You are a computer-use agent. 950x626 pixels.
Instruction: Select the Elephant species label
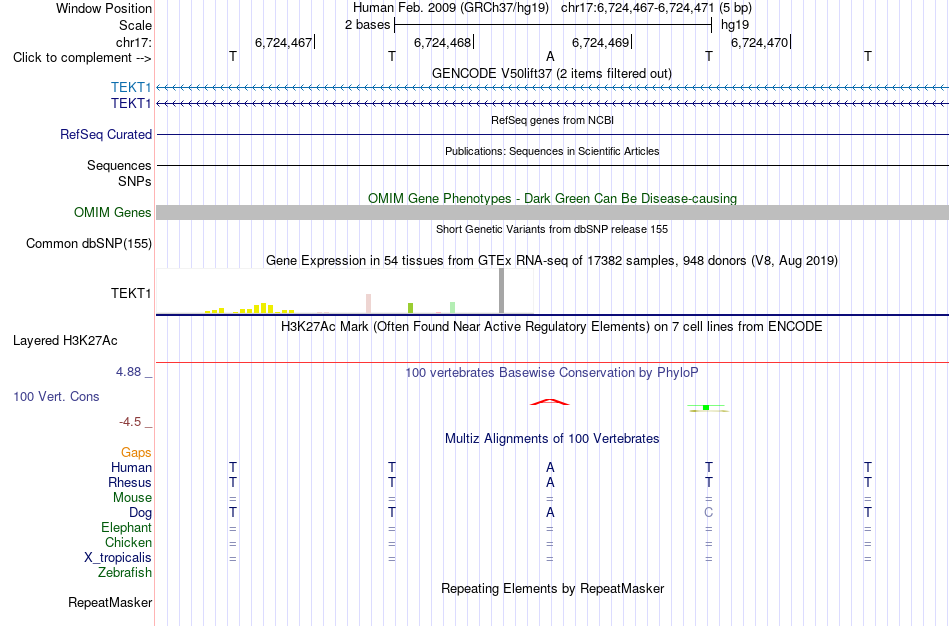point(127,527)
